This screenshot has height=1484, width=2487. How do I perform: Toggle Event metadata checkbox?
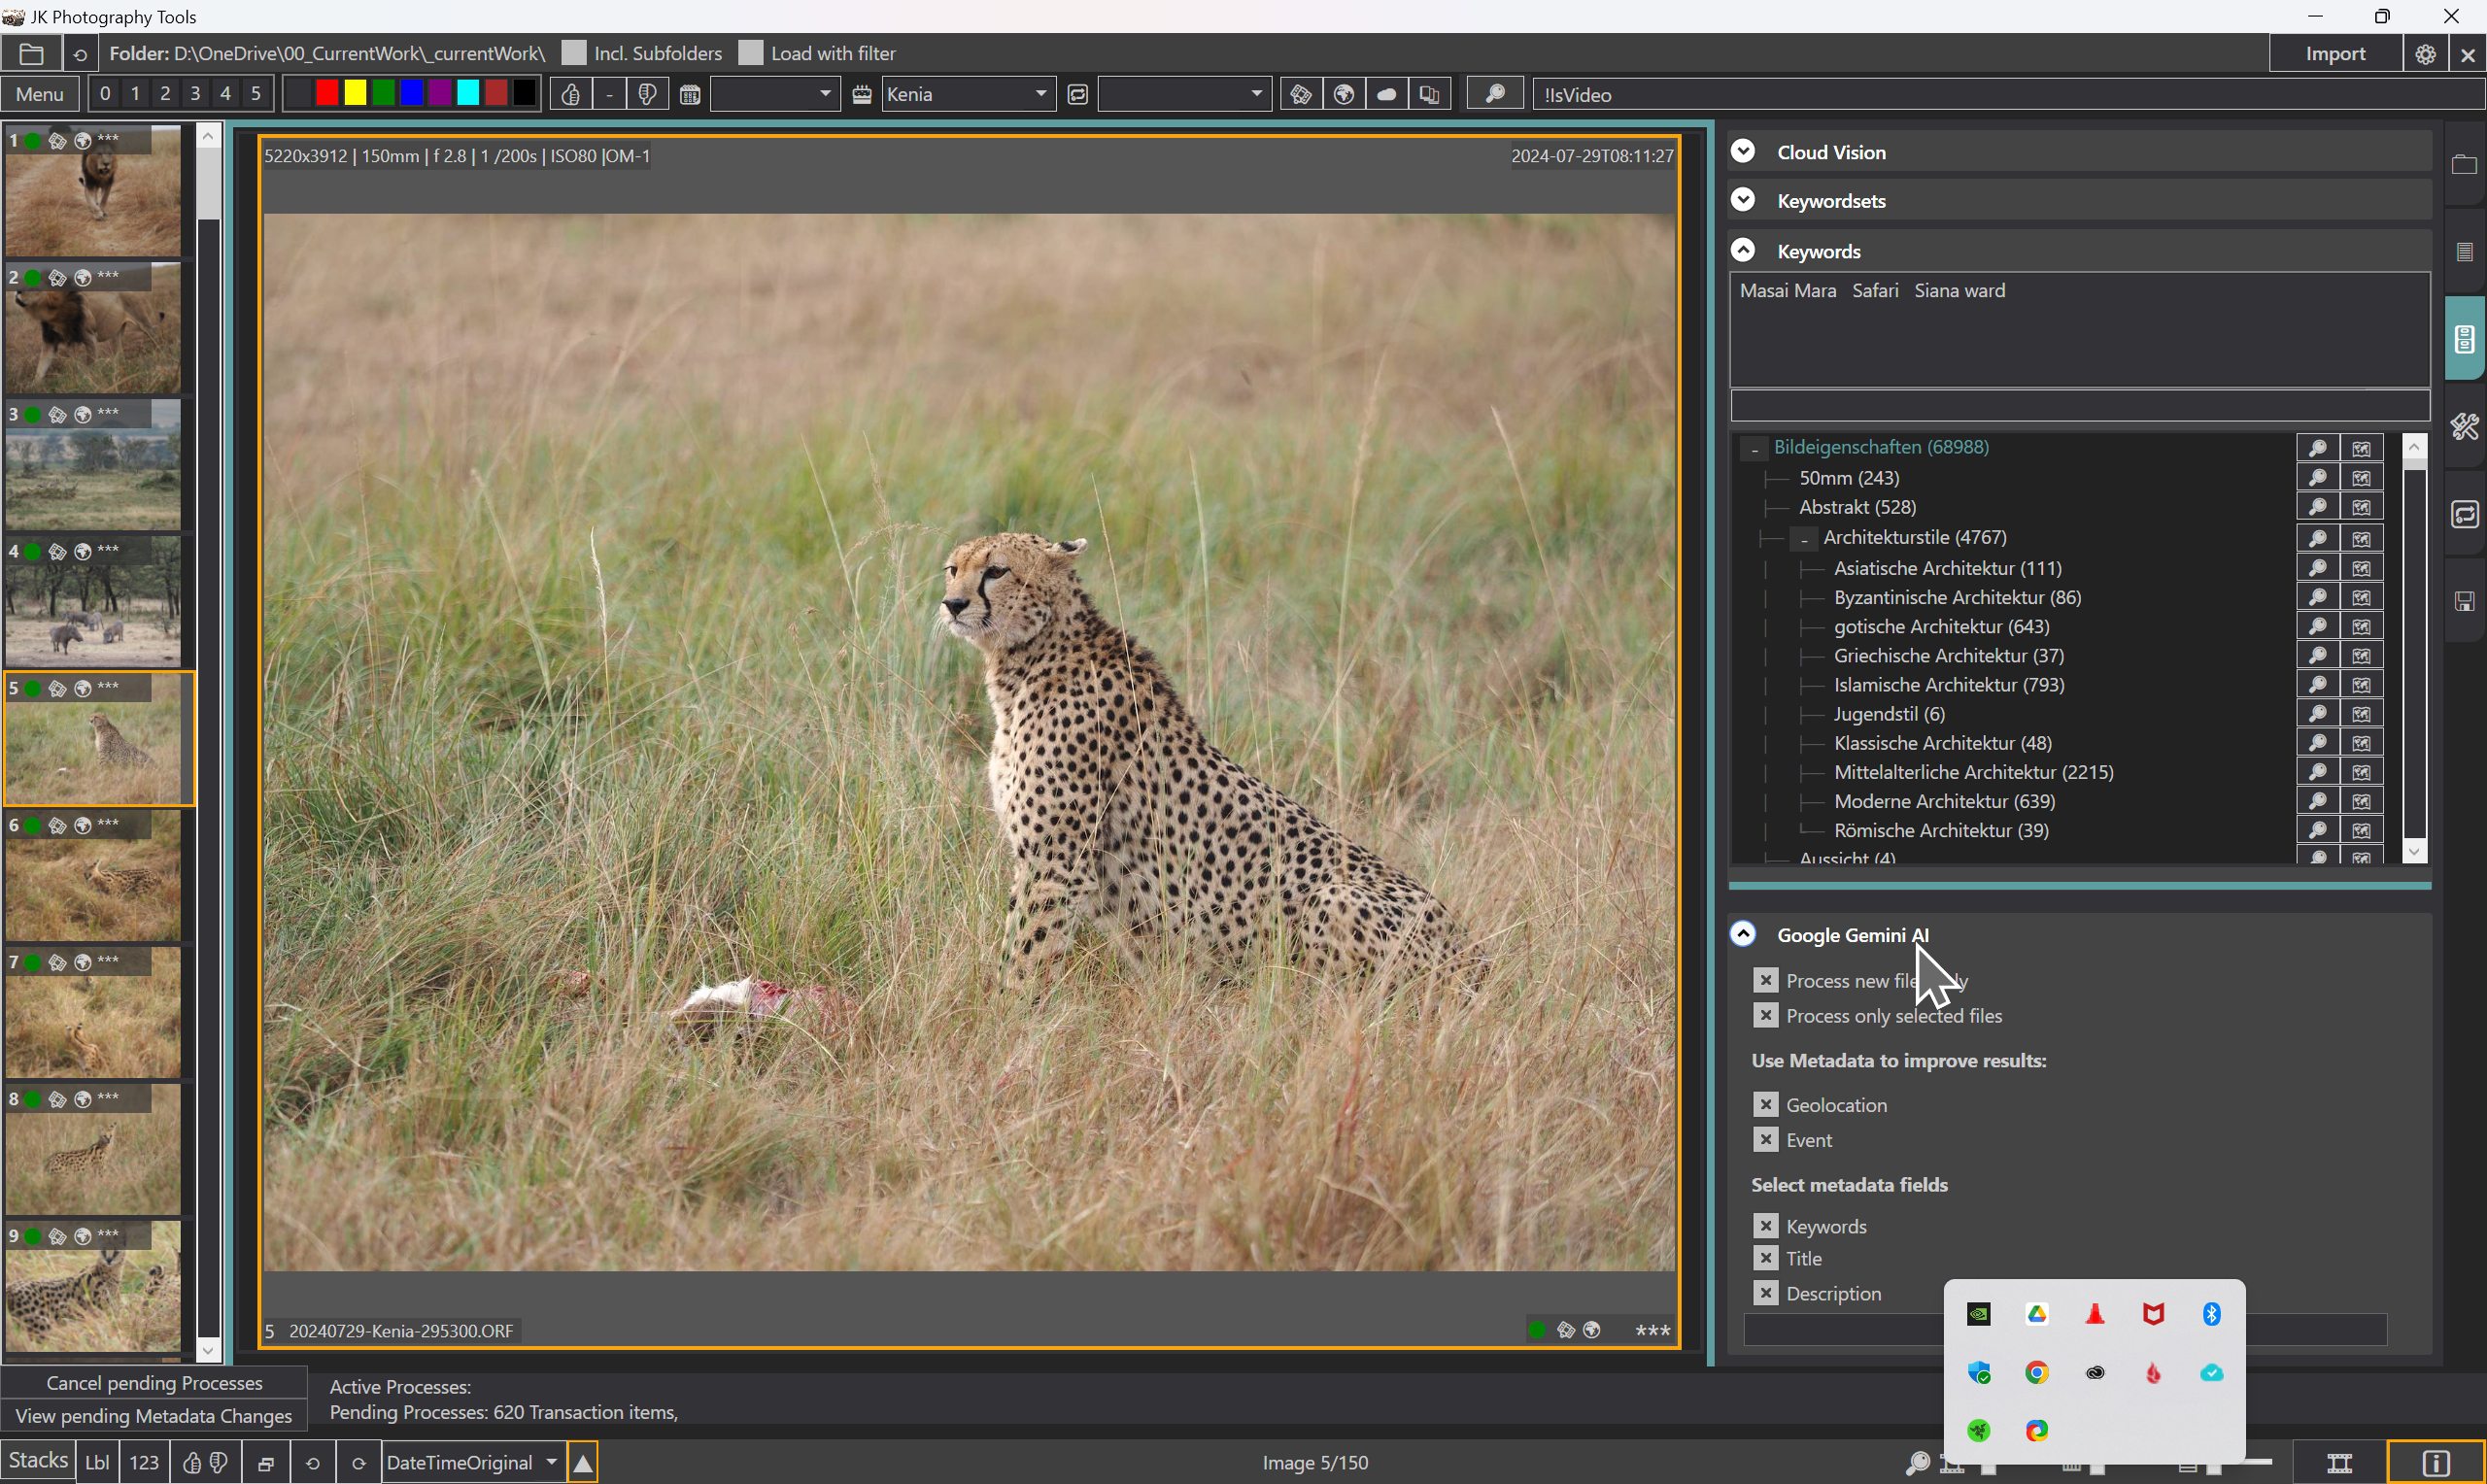(1766, 1139)
